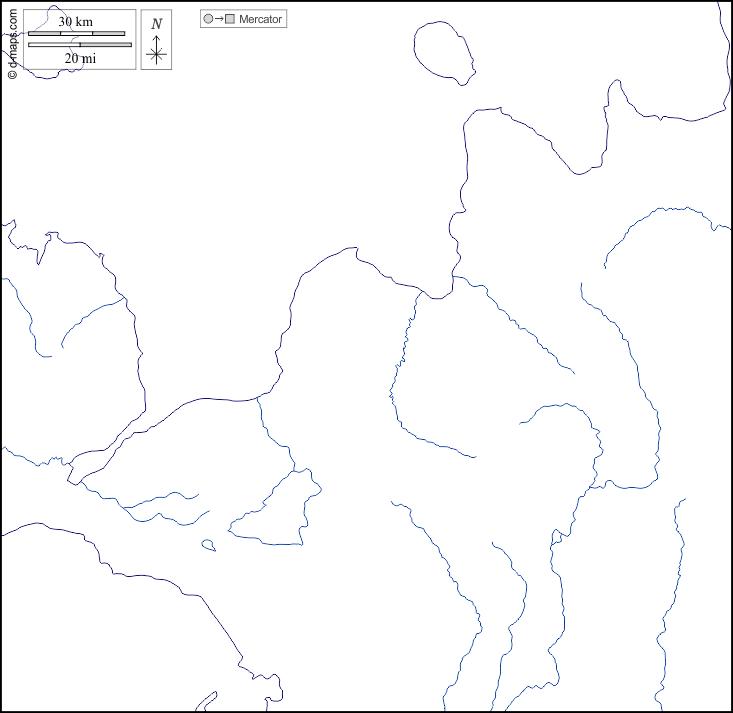The image size is (733, 713).
Task: Click the Mercator projection label
Action: tap(260, 19)
